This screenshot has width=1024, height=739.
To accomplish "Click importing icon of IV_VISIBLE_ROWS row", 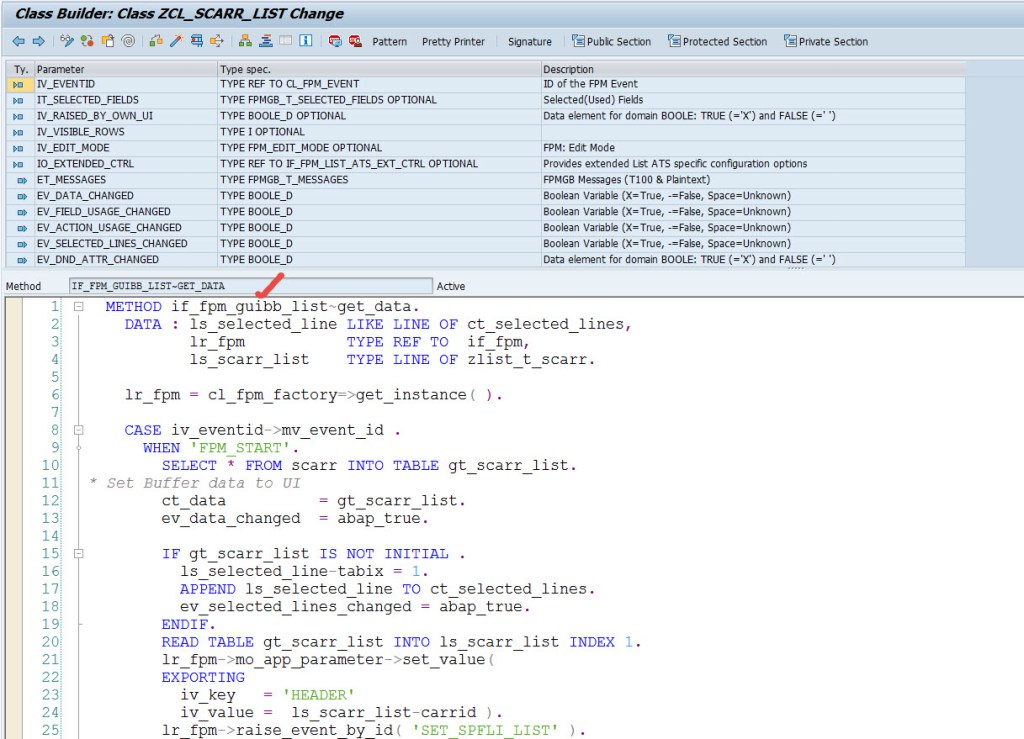I will (x=18, y=132).
